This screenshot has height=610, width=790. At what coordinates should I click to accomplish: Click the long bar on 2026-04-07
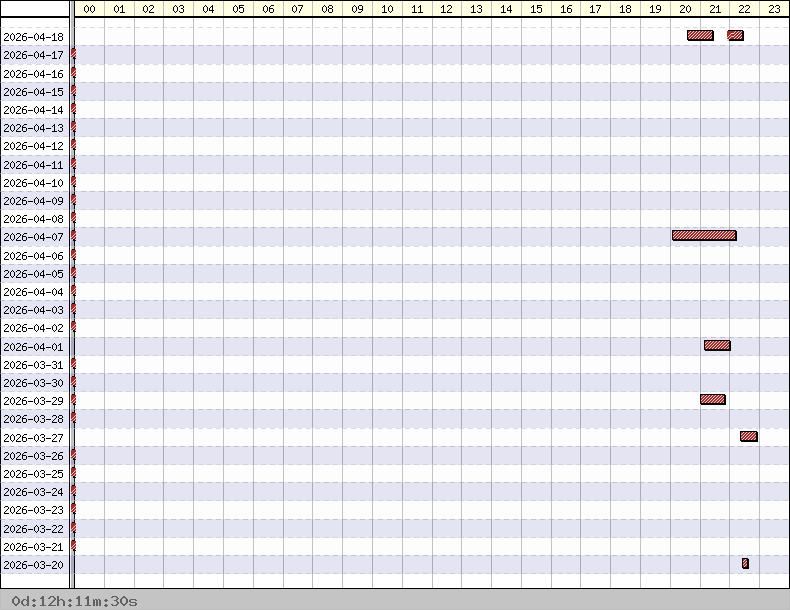pyautogui.click(x=704, y=236)
